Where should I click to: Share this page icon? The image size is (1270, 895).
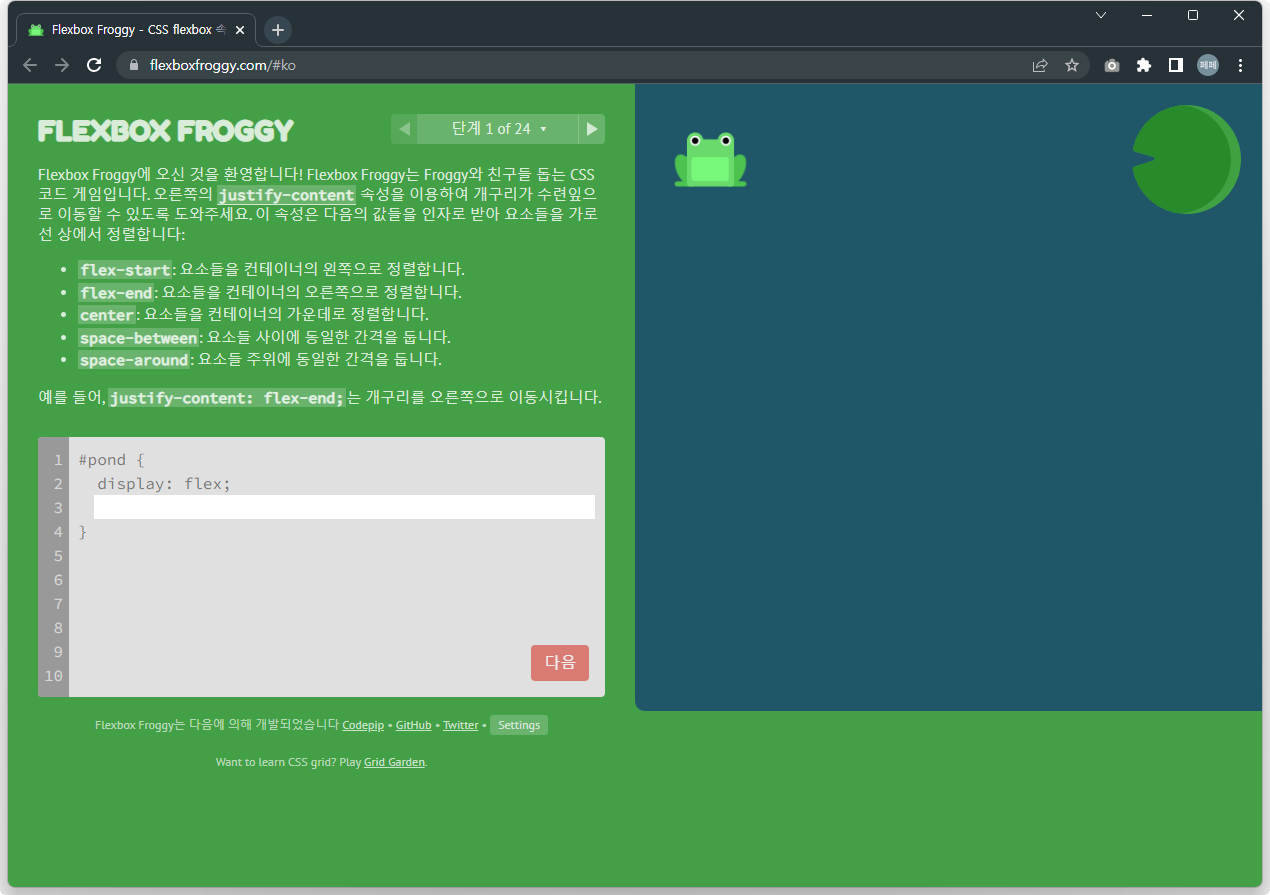[1040, 65]
